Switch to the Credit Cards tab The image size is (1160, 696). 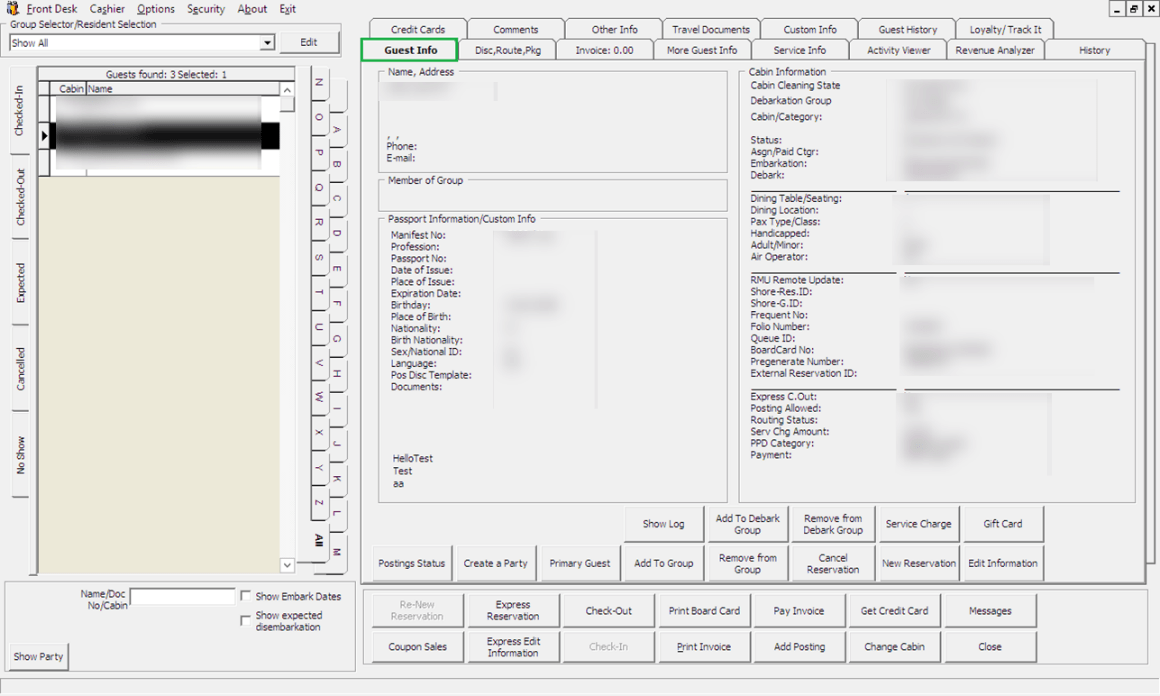click(420, 29)
